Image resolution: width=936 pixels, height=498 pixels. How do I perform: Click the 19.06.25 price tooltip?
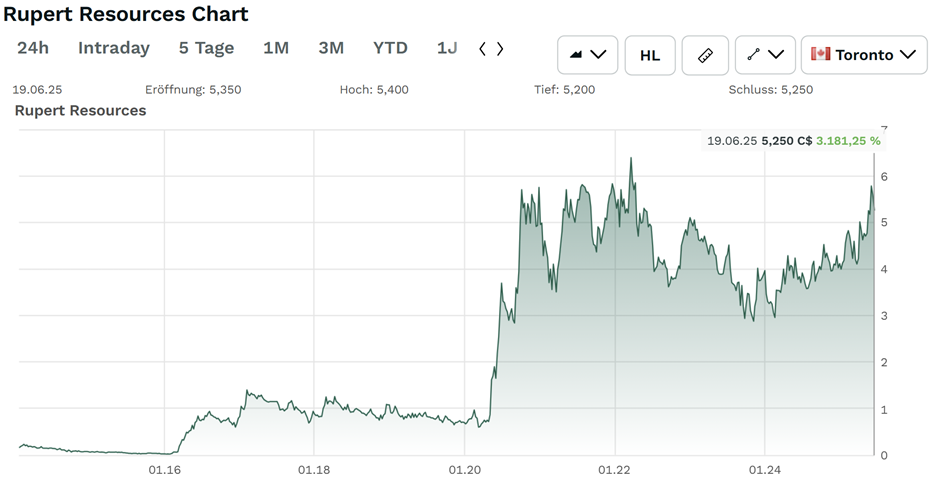[x=793, y=141]
